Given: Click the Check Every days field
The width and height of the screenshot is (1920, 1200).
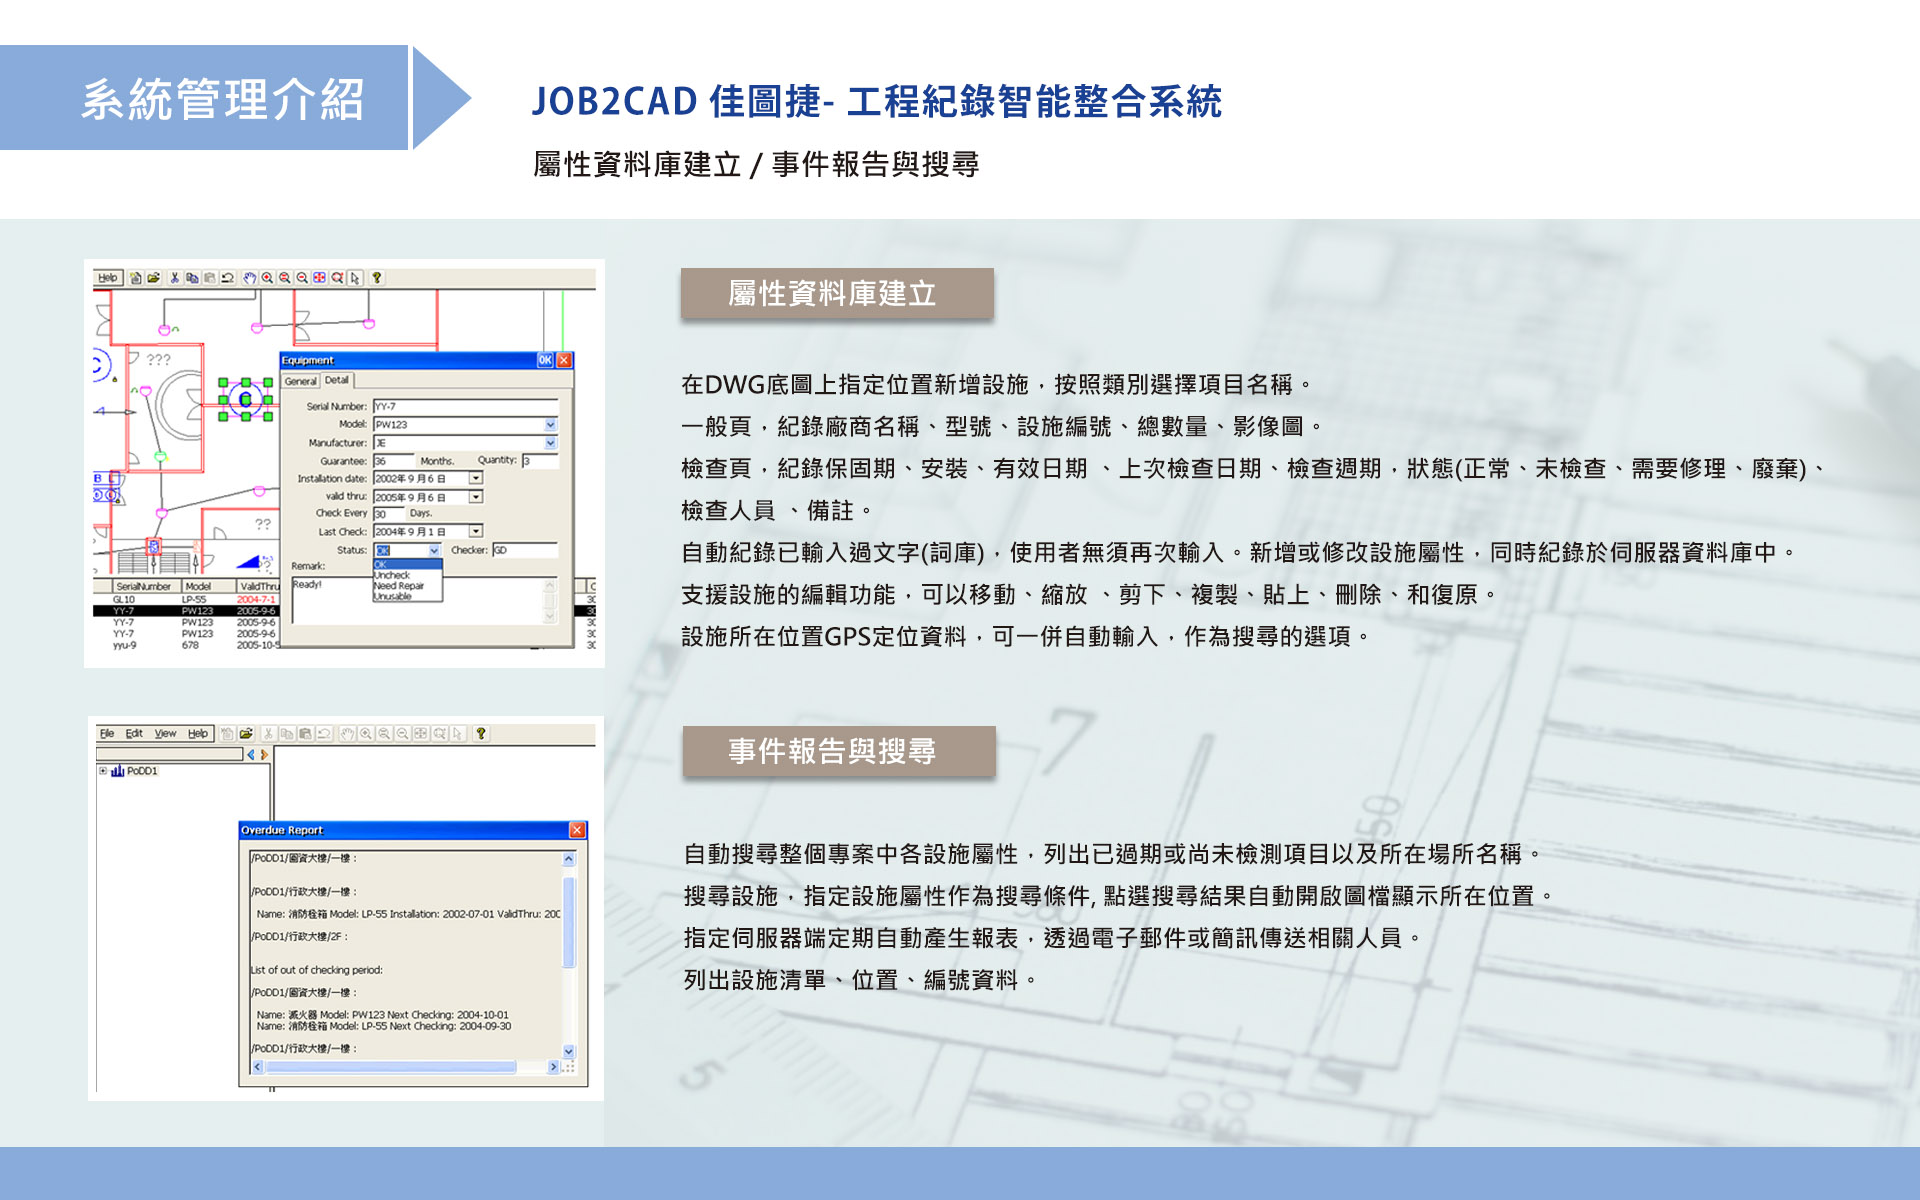Looking at the screenshot, I should 388,514.
